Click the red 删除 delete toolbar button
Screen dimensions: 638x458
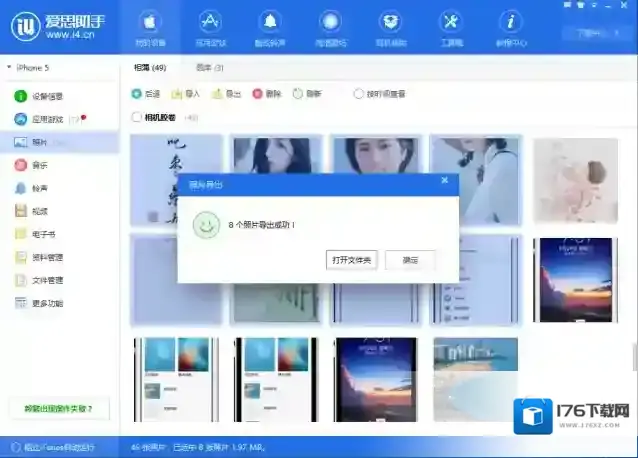267,94
